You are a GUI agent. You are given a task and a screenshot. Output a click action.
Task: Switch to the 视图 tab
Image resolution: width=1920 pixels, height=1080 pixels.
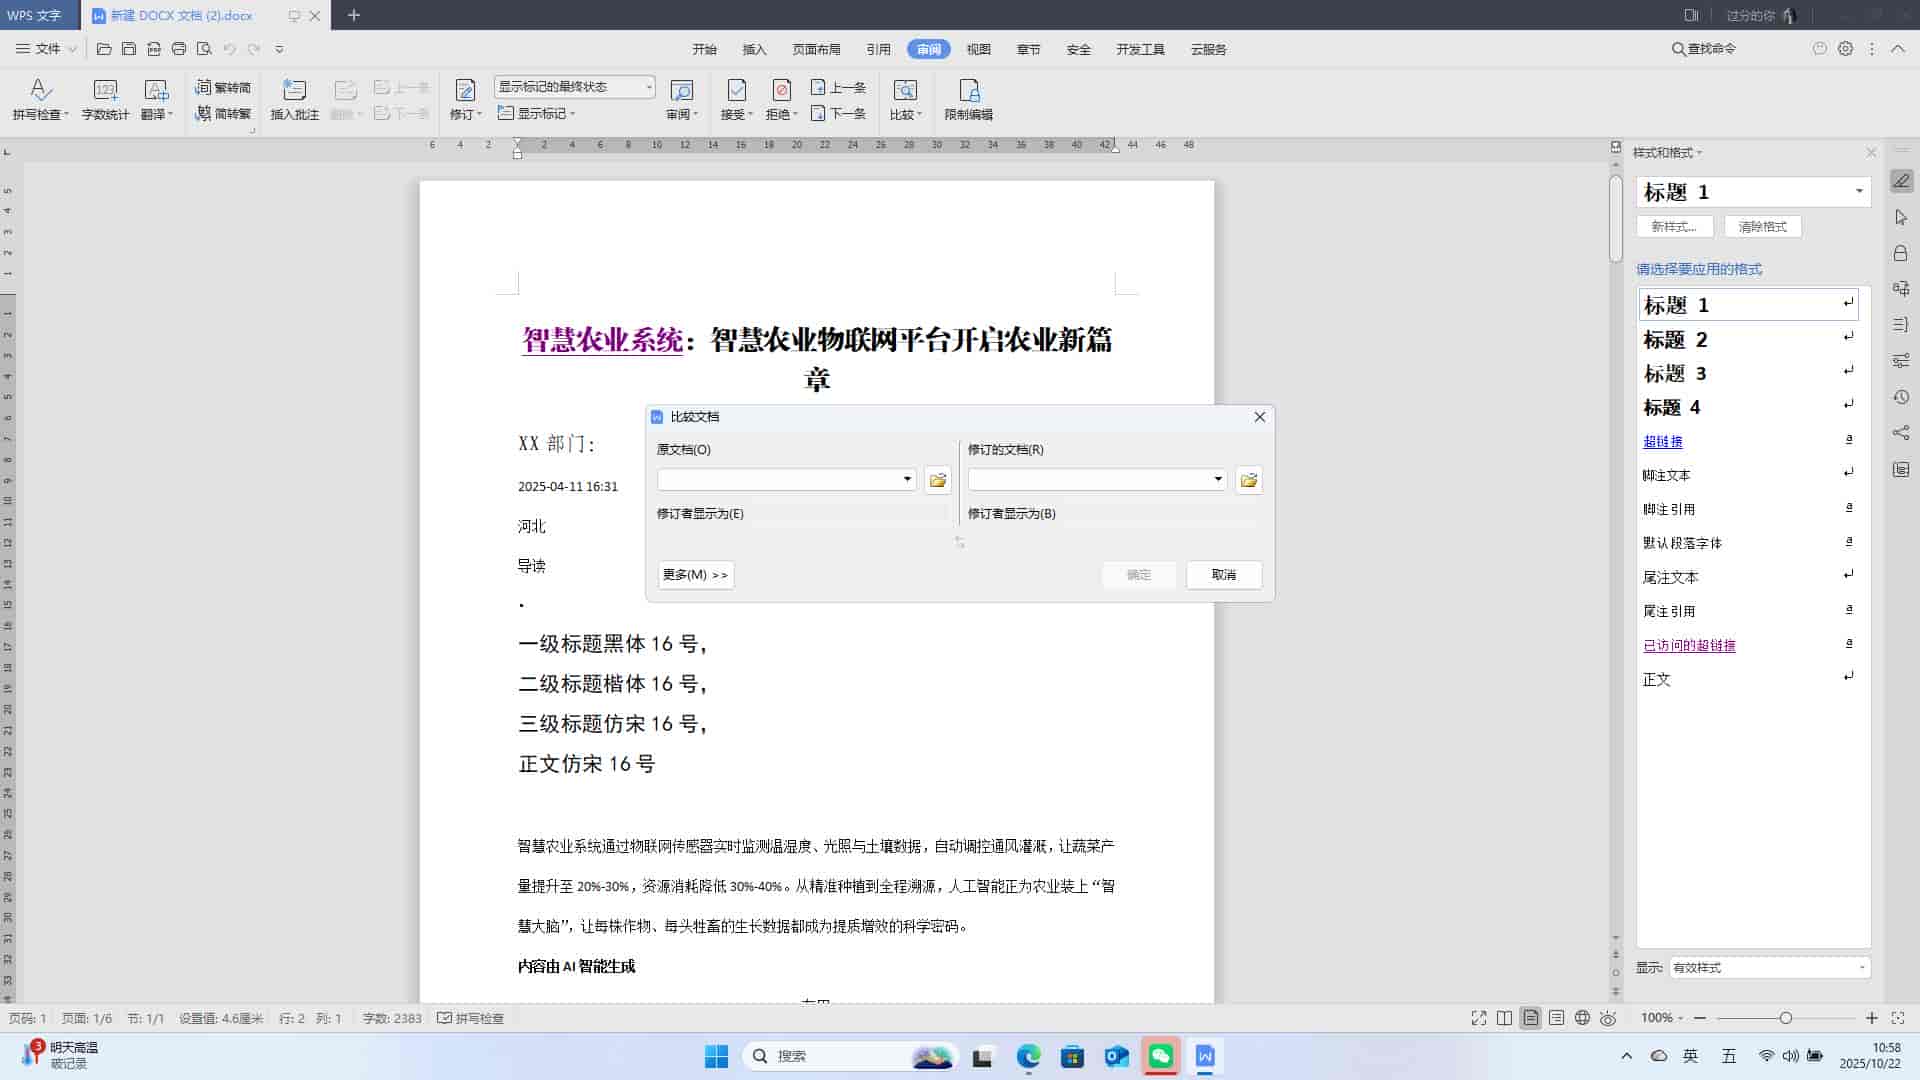click(x=978, y=49)
